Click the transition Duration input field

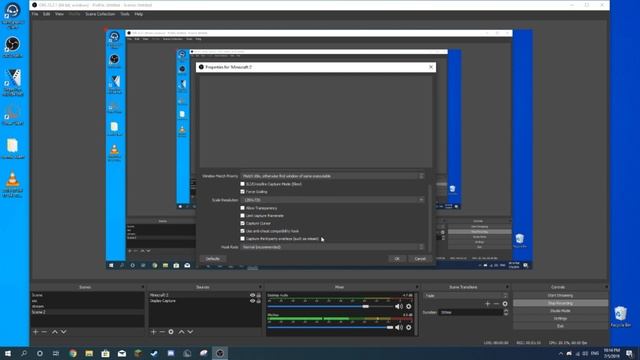471,312
